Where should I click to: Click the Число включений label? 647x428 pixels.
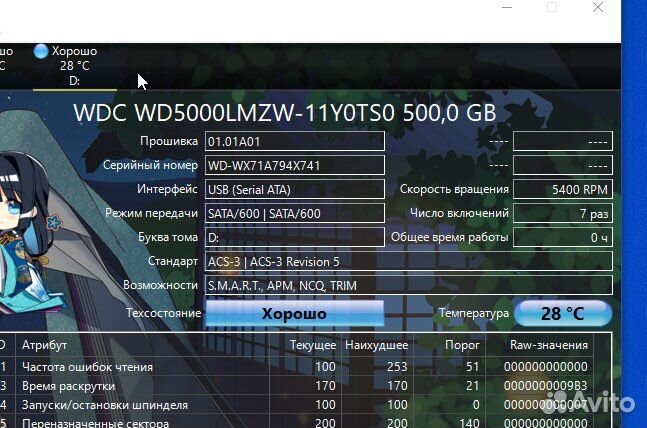pyautogui.click(x=459, y=213)
